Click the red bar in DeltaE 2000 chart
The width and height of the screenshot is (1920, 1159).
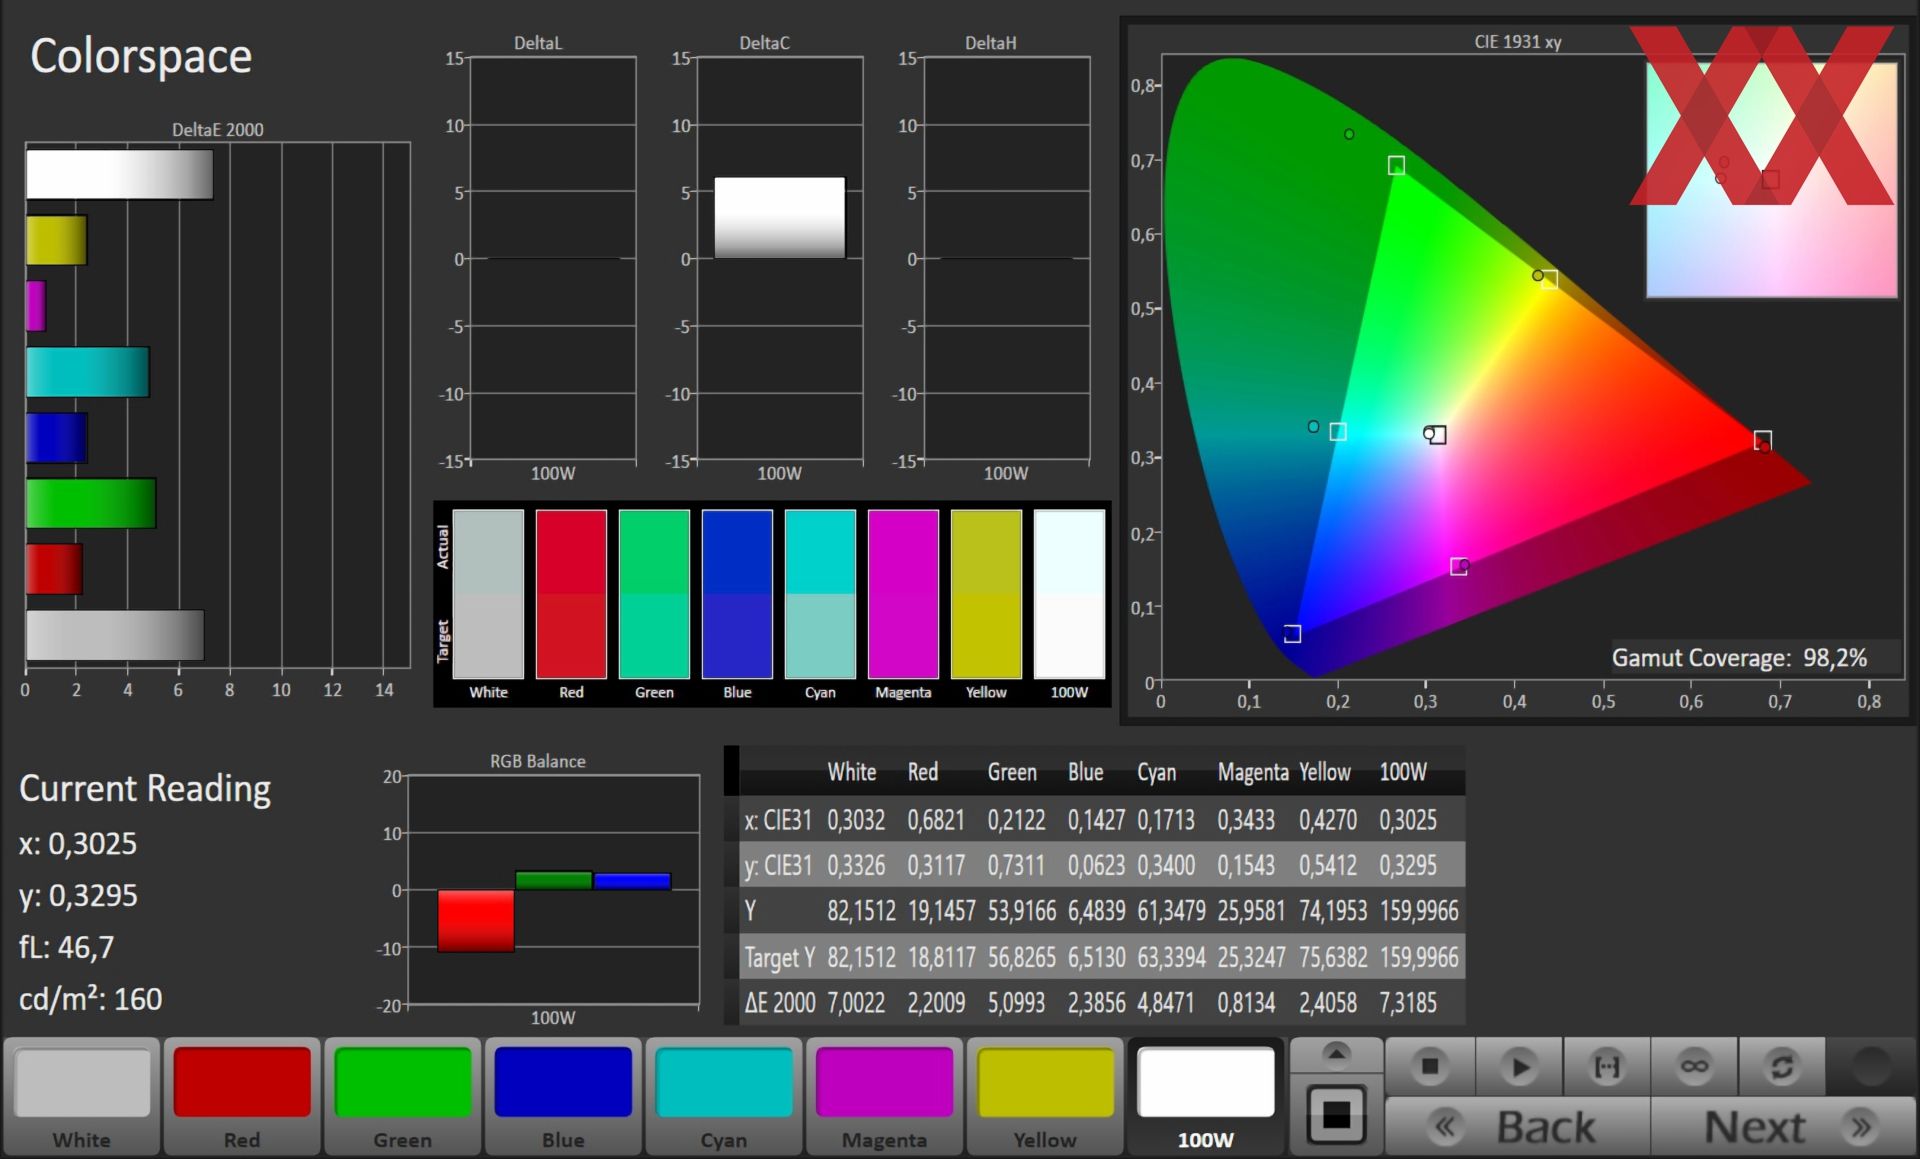[54, 569]
